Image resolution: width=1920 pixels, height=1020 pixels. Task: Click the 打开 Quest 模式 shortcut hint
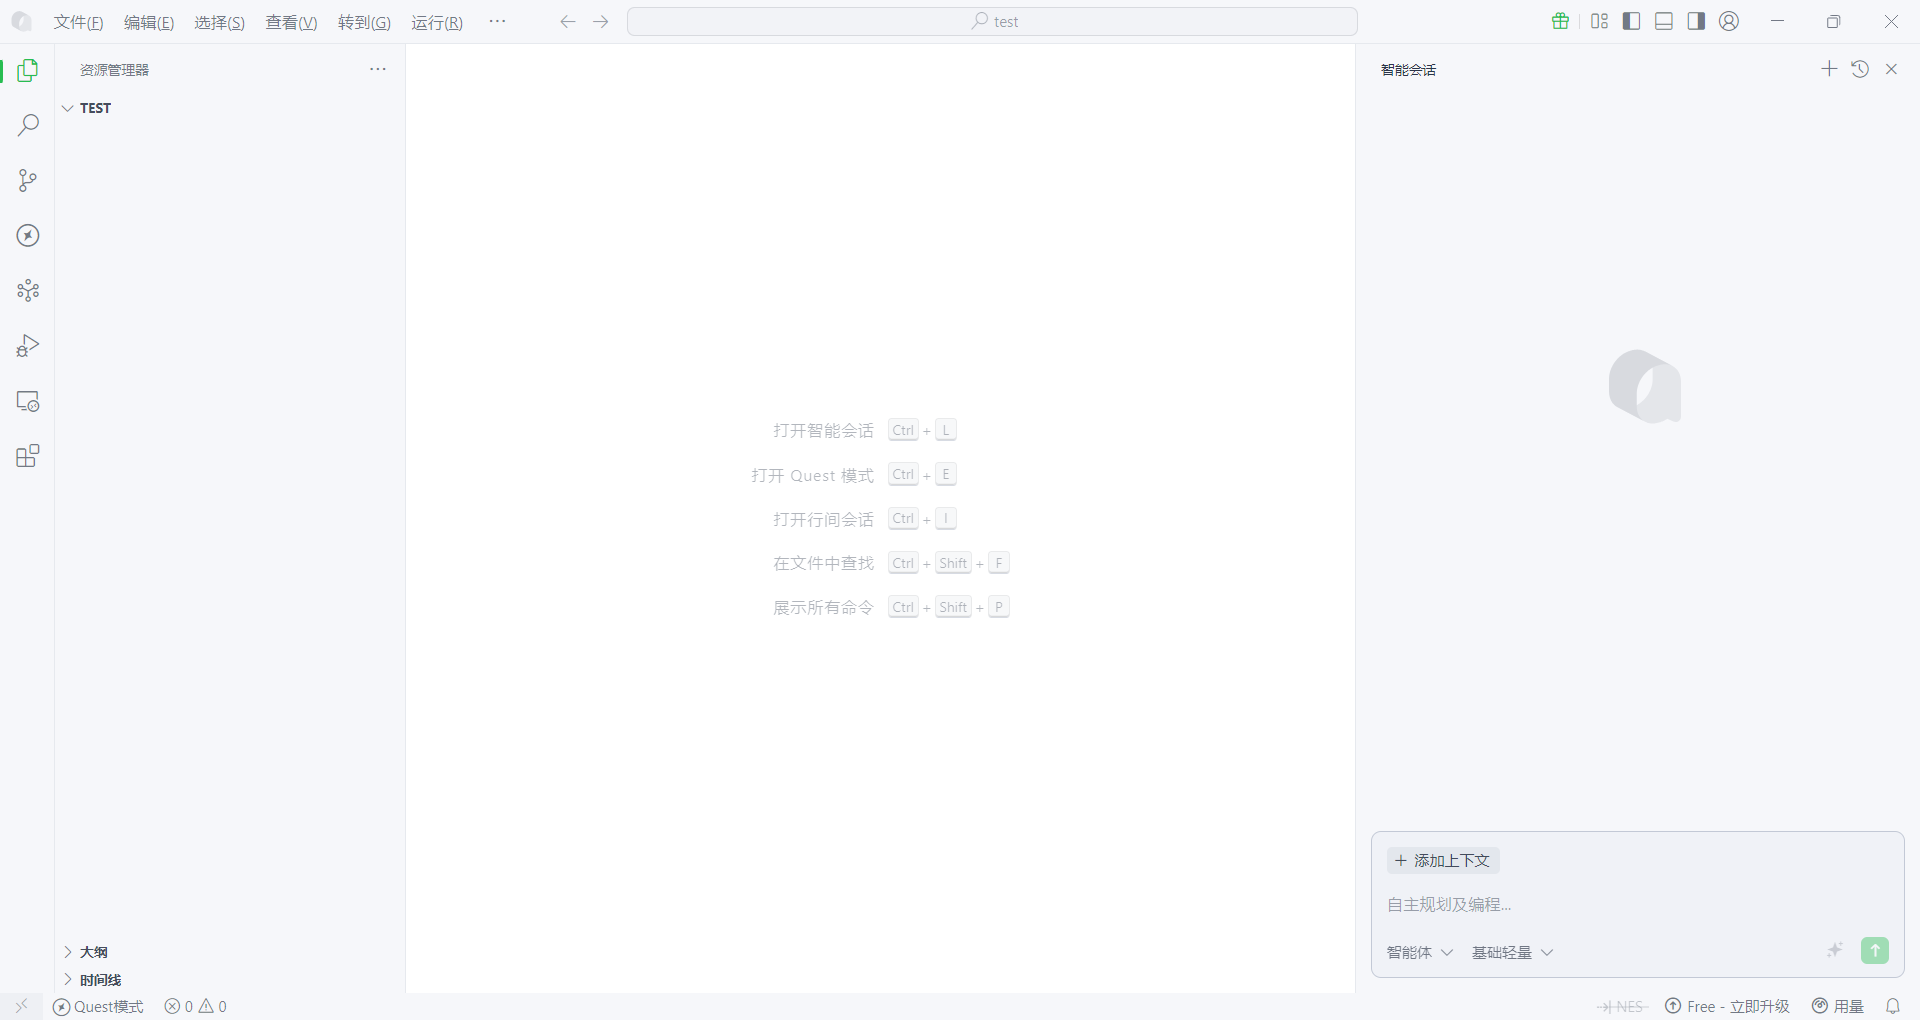pos(813,475)
